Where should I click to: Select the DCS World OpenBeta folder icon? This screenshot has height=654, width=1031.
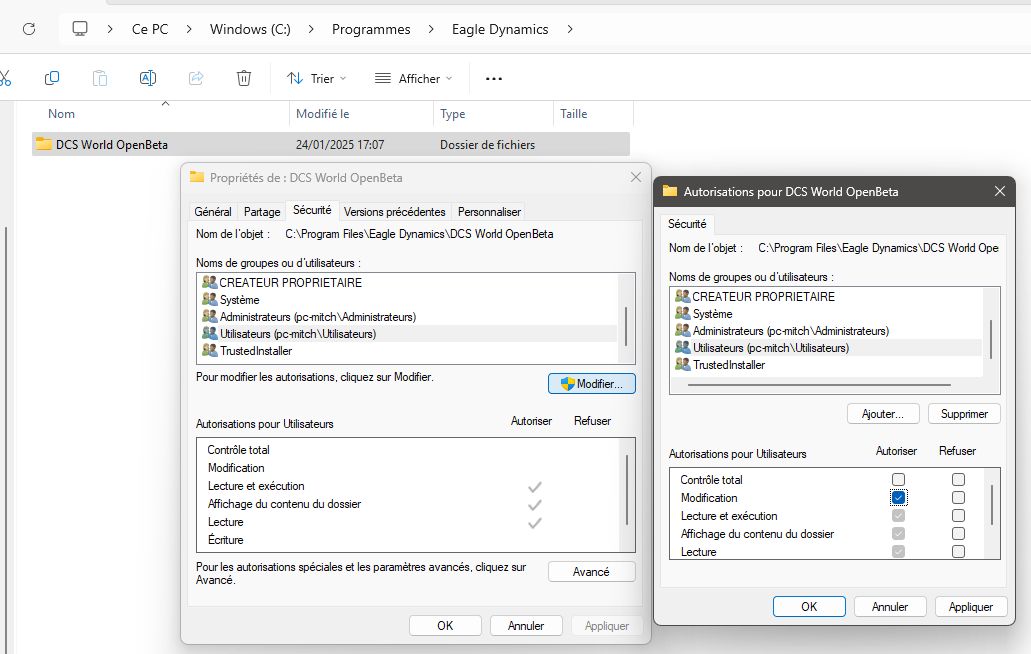[x=43, y=144]
